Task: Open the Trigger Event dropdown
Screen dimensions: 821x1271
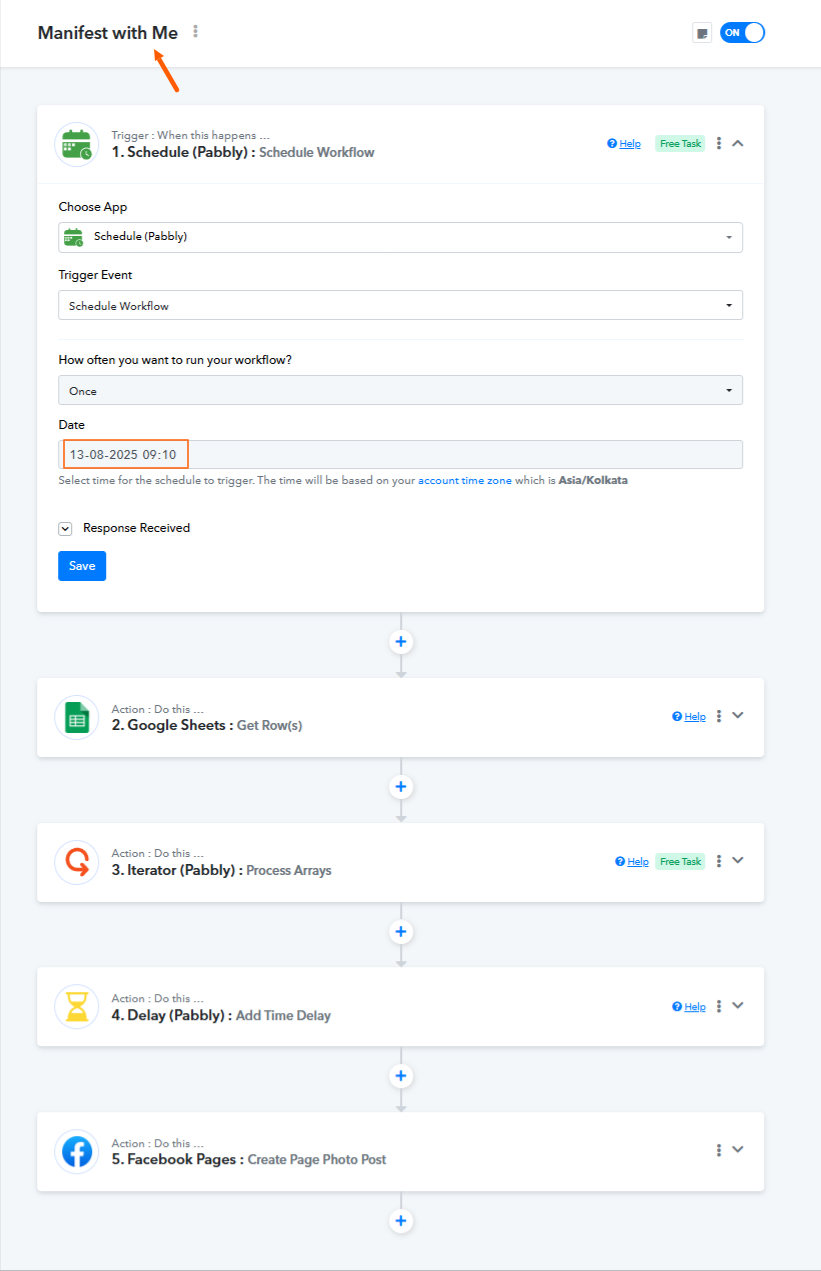Action: click(400, 305)
